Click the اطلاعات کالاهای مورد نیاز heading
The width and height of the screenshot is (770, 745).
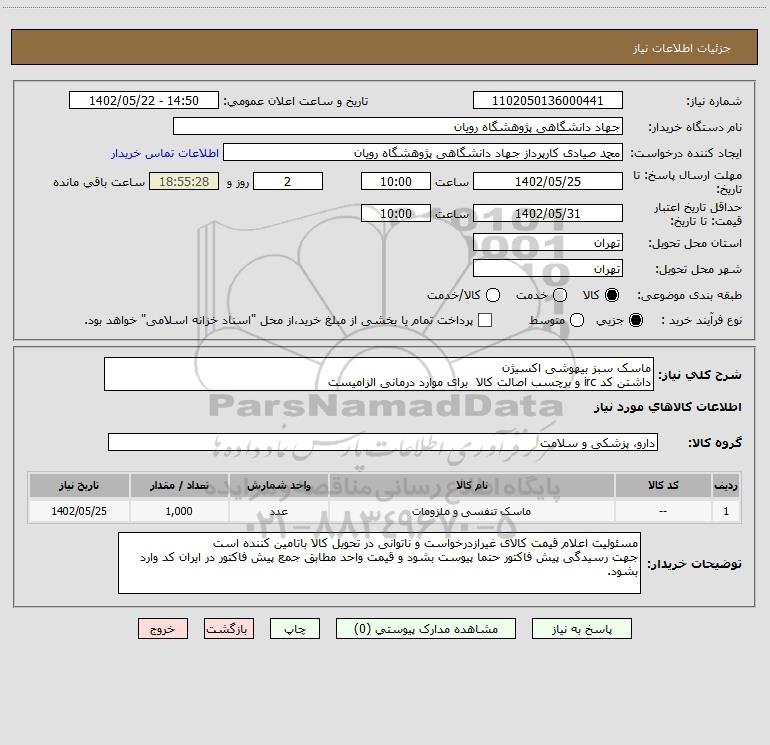click(x=667, y=407)
